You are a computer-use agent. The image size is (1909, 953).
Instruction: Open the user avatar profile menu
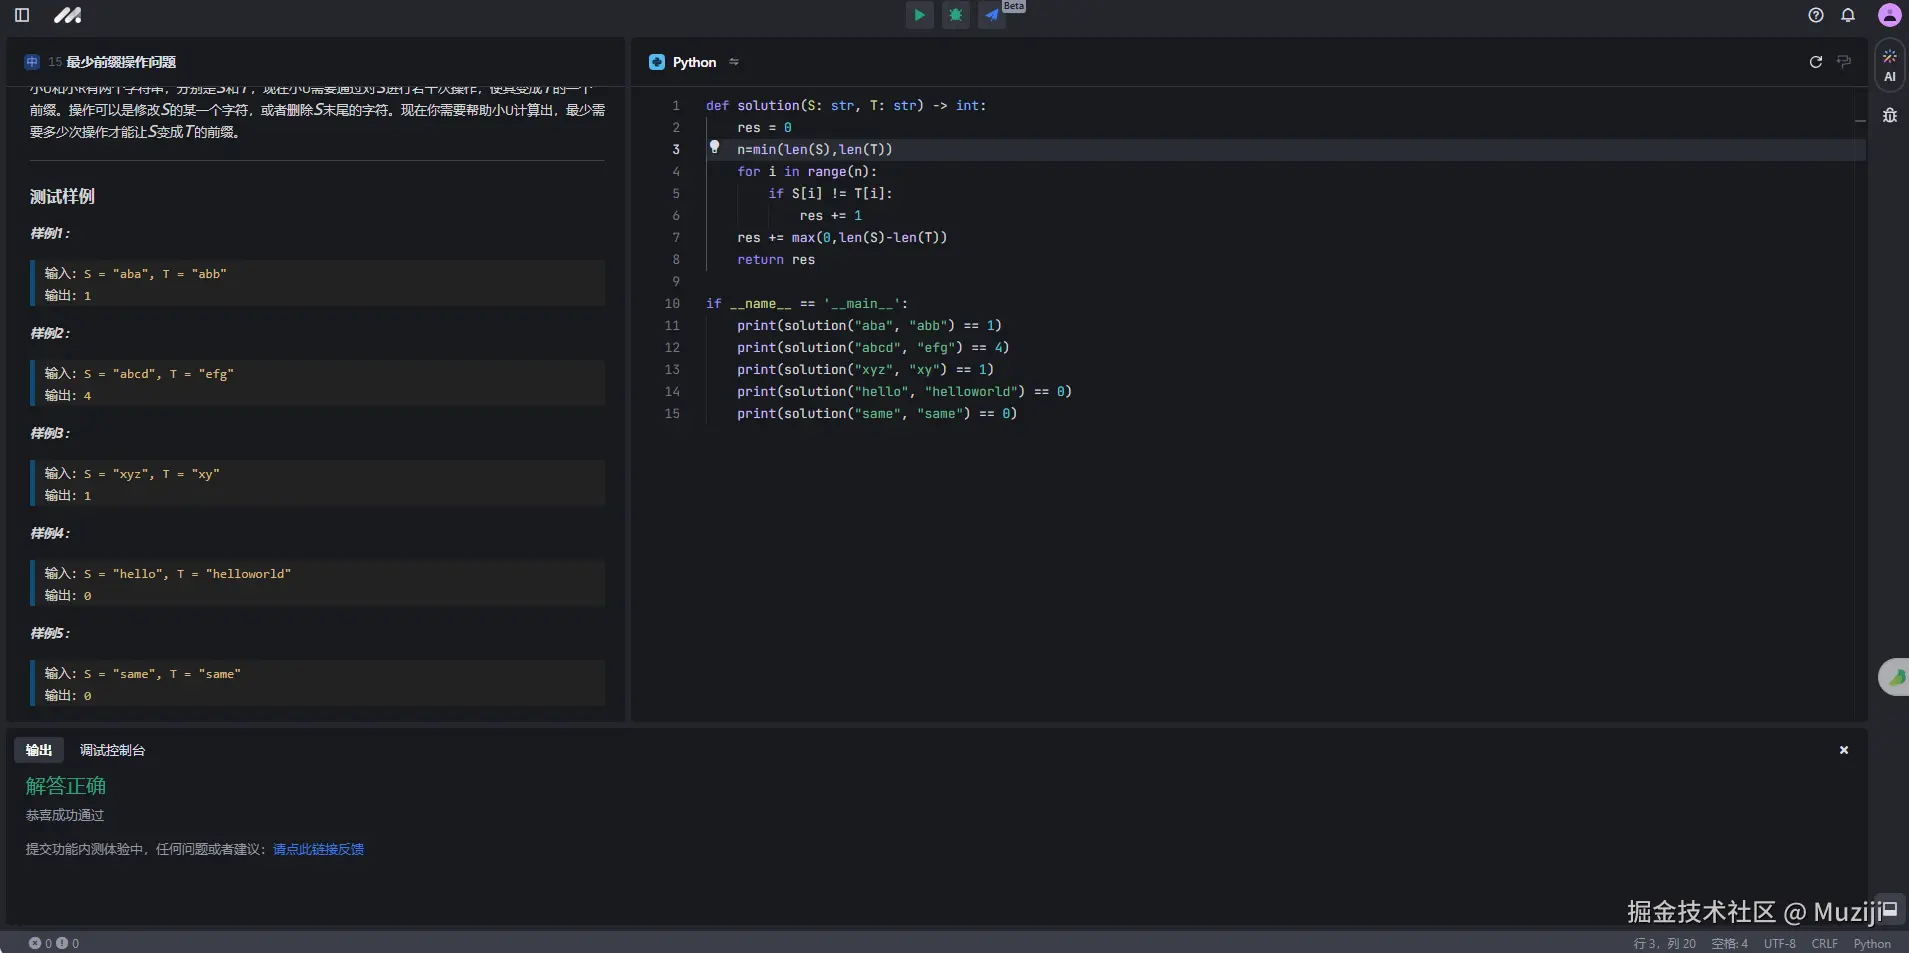point(1889,15)
